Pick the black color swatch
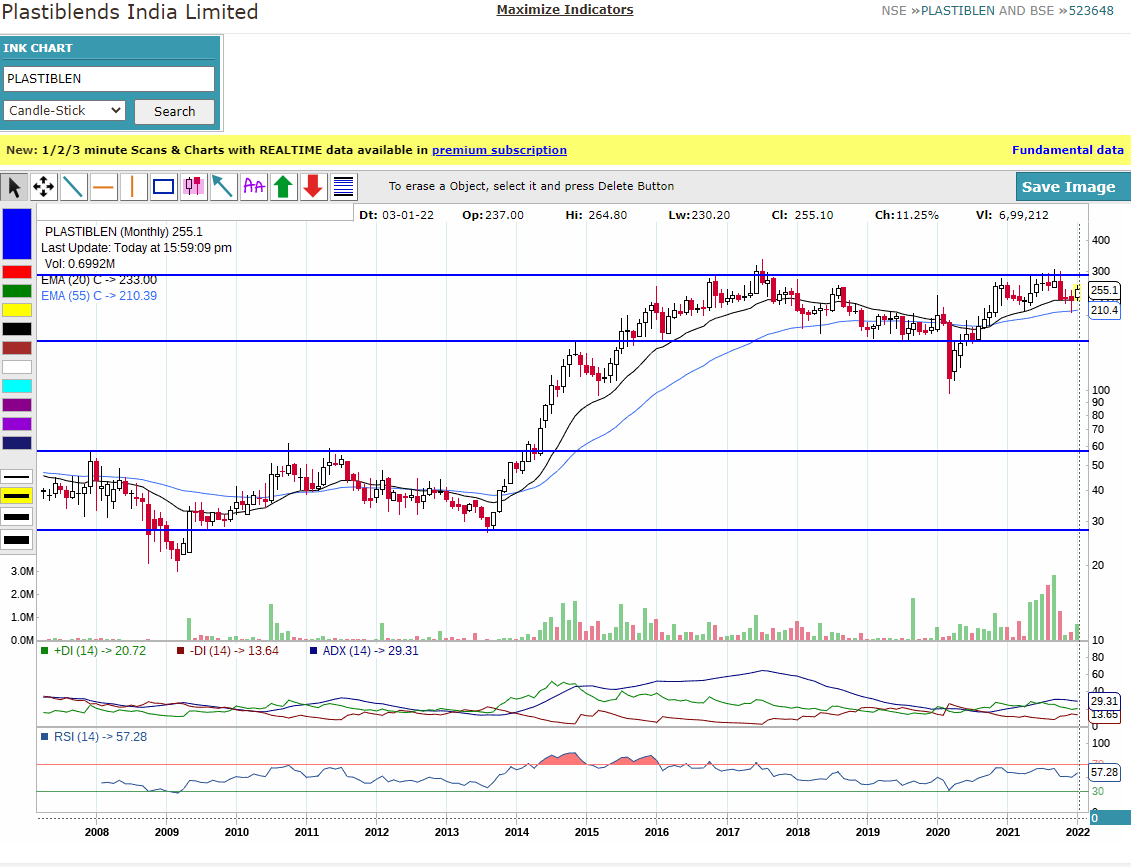The height and width of the screenshot is (867, 1131). point(17,329)
